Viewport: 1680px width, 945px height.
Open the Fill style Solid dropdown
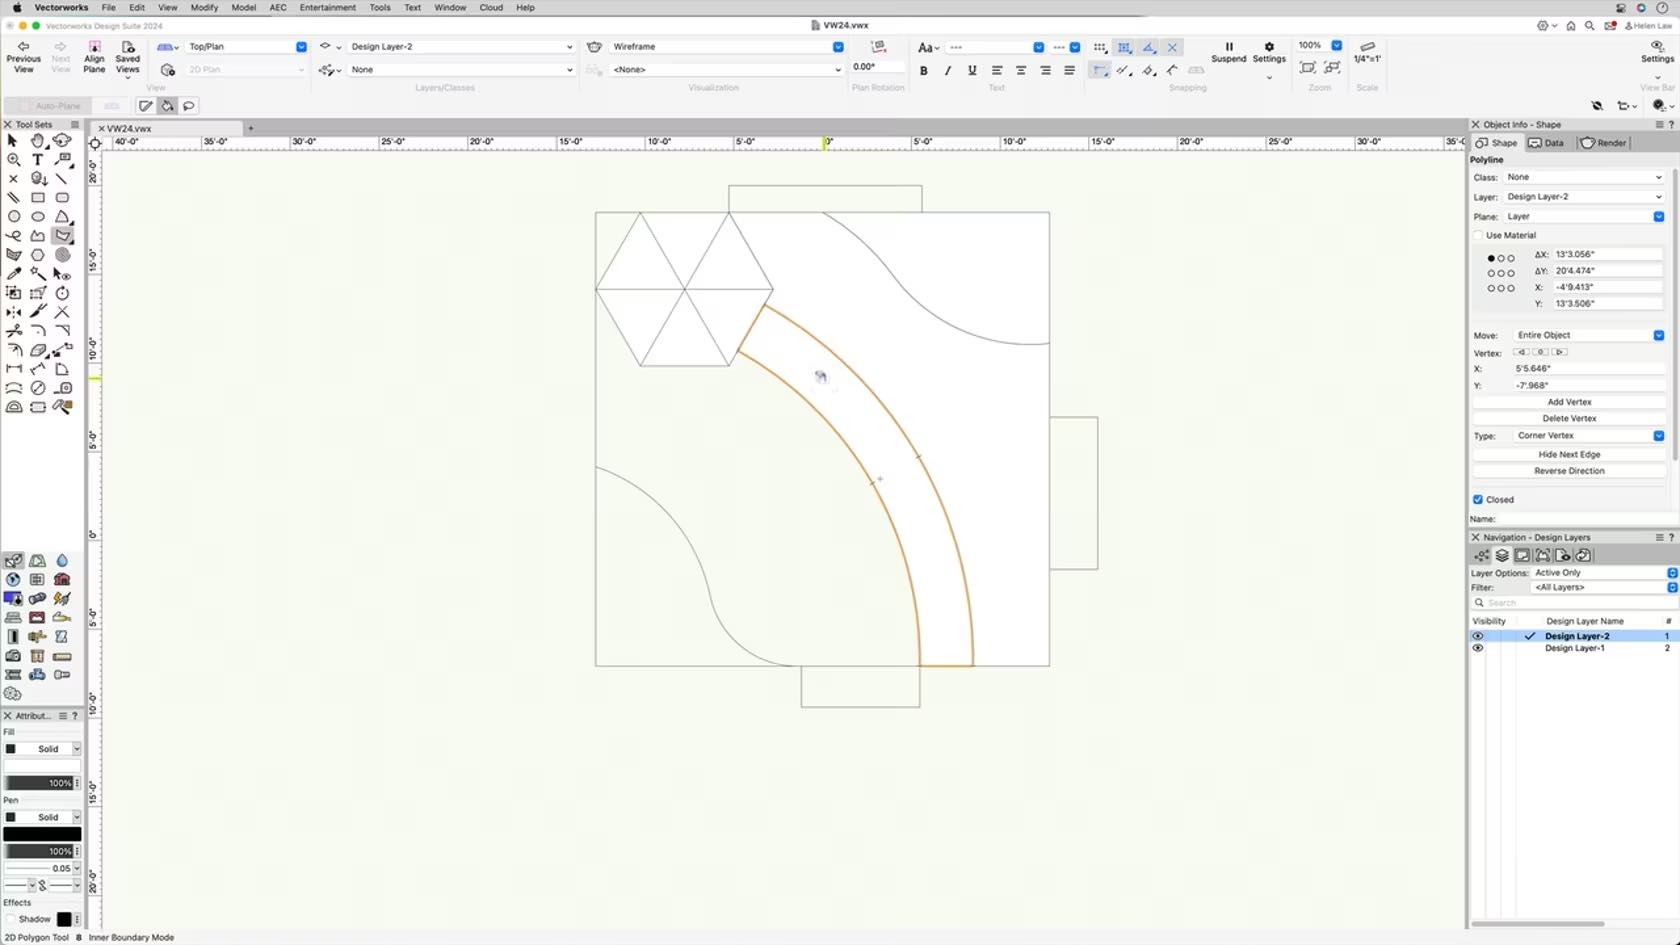click(x=42, y=749)
